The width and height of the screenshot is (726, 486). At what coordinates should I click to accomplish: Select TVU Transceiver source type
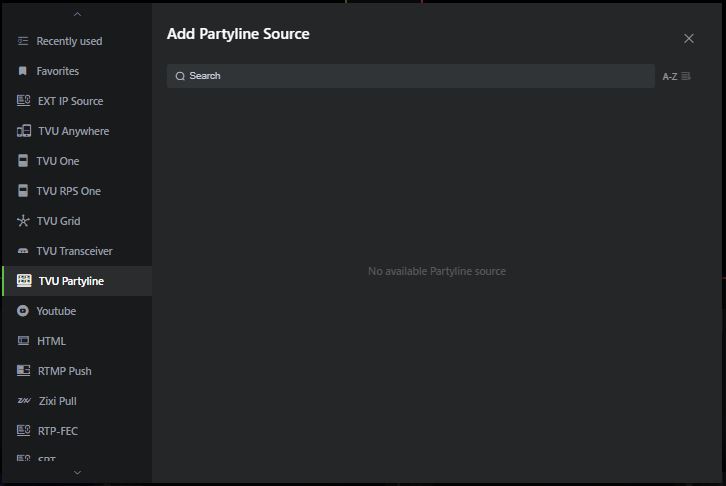(77, 251)
